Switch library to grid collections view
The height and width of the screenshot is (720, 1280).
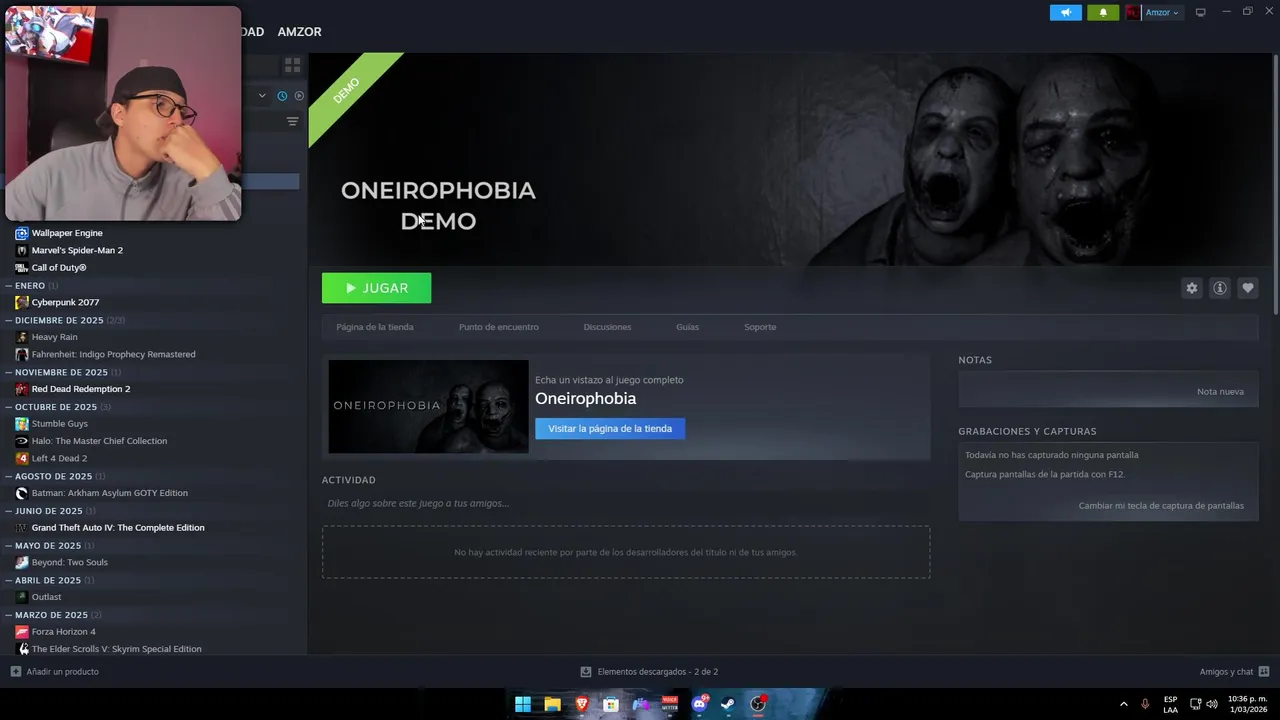pos(292,65)
